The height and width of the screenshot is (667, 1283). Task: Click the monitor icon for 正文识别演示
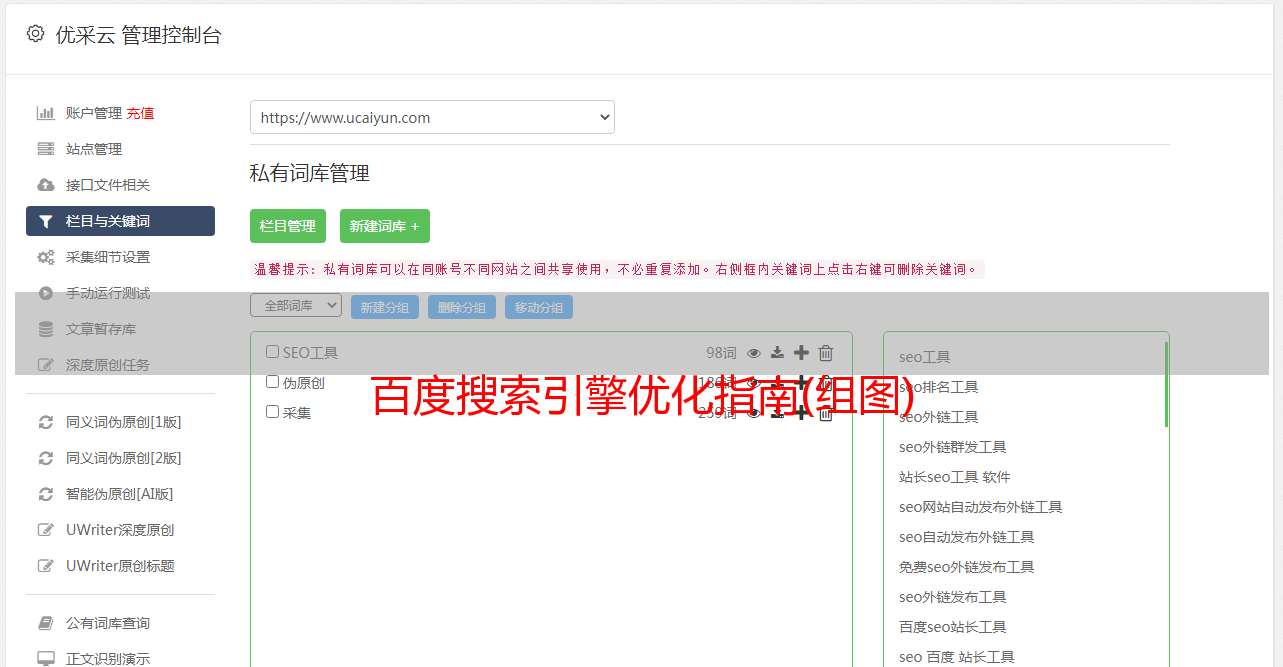click(x=46, y=659)
